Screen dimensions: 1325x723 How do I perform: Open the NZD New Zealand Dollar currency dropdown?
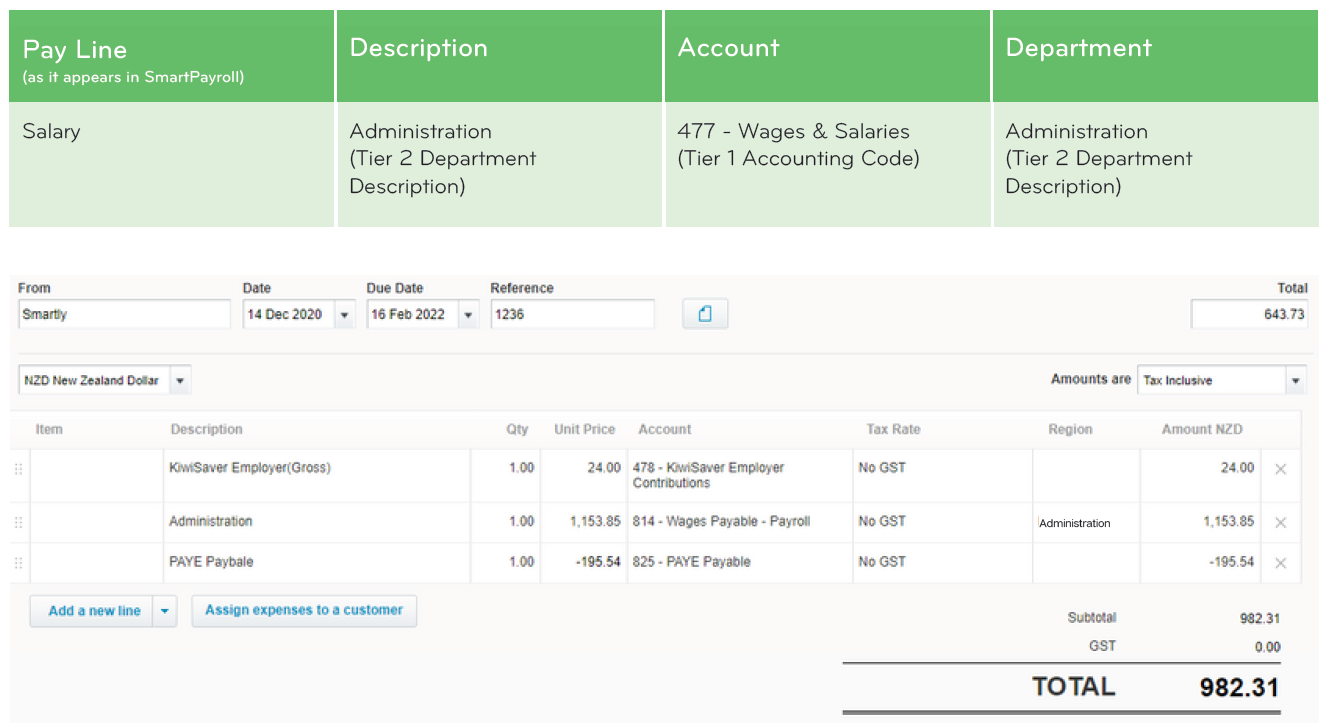click(x=180, y=380)
